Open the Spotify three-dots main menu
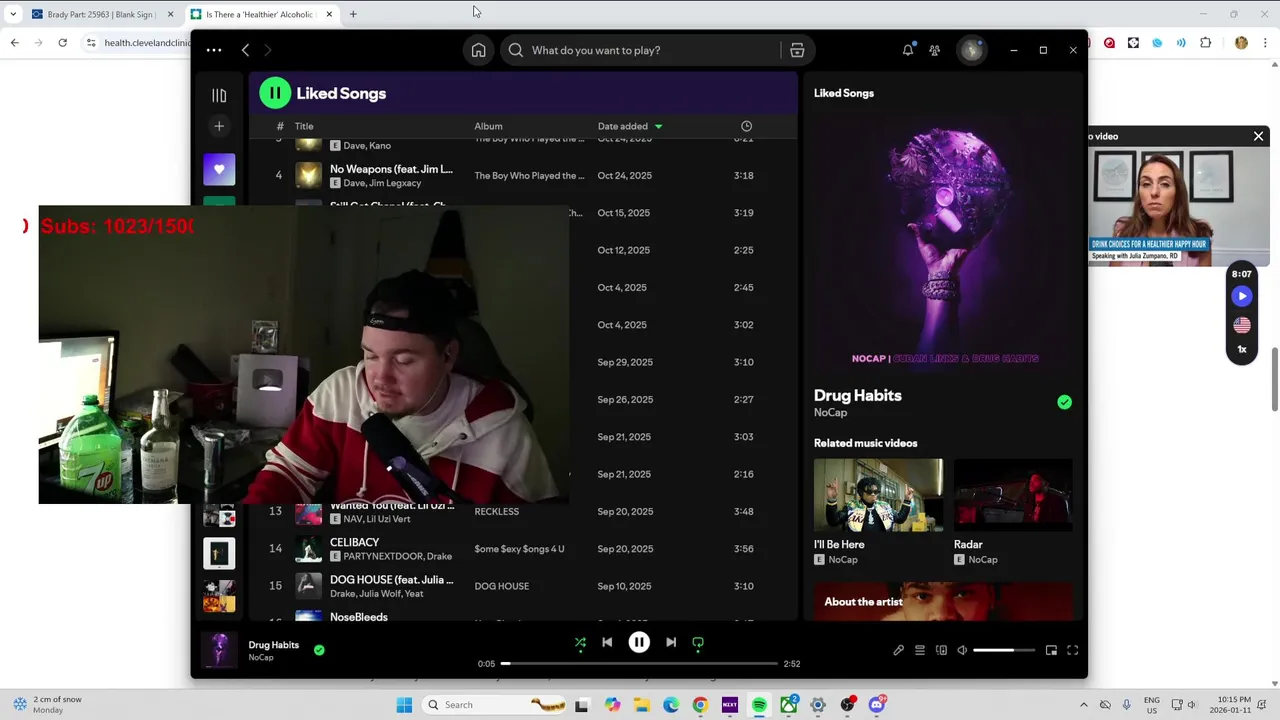The height and width of the screenshot is (720, 1280). (x=214, y=50)
